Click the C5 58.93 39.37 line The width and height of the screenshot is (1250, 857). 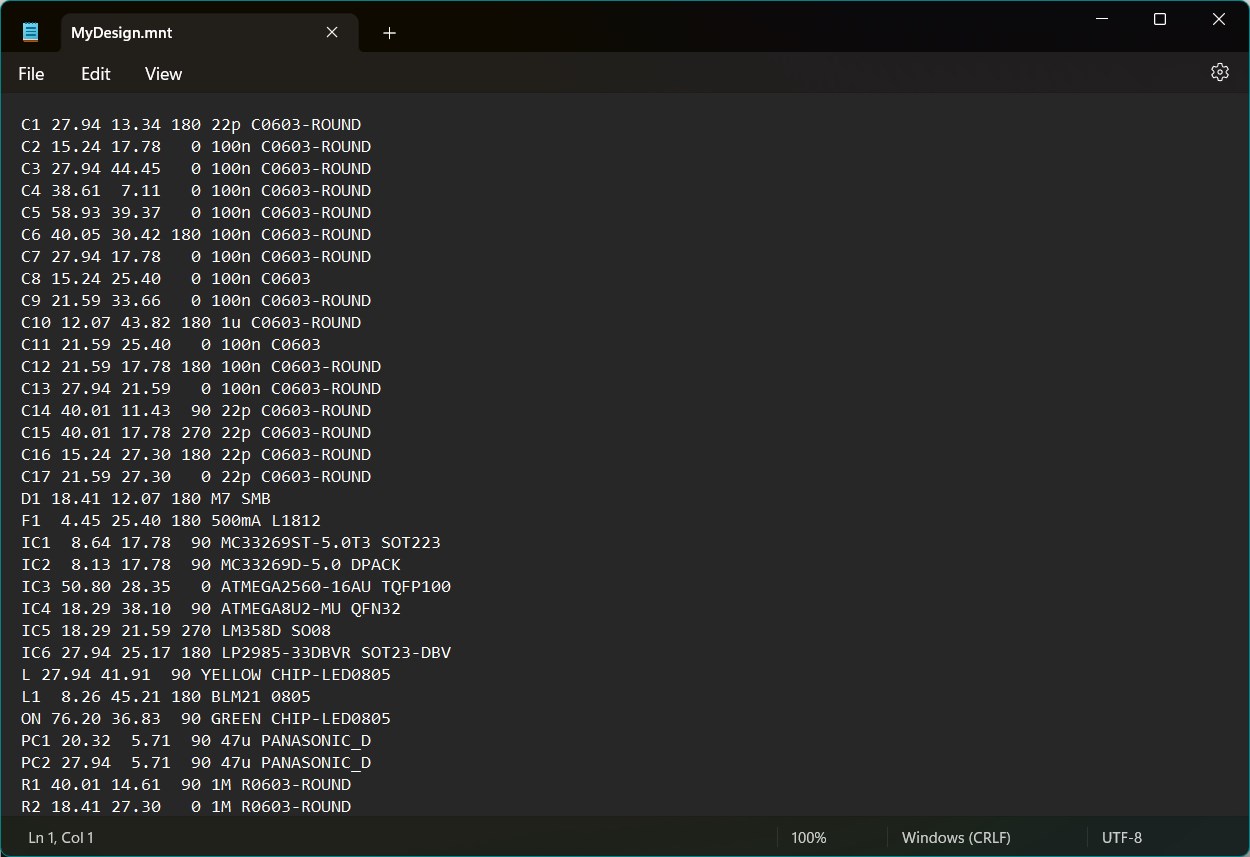(196, 213)
